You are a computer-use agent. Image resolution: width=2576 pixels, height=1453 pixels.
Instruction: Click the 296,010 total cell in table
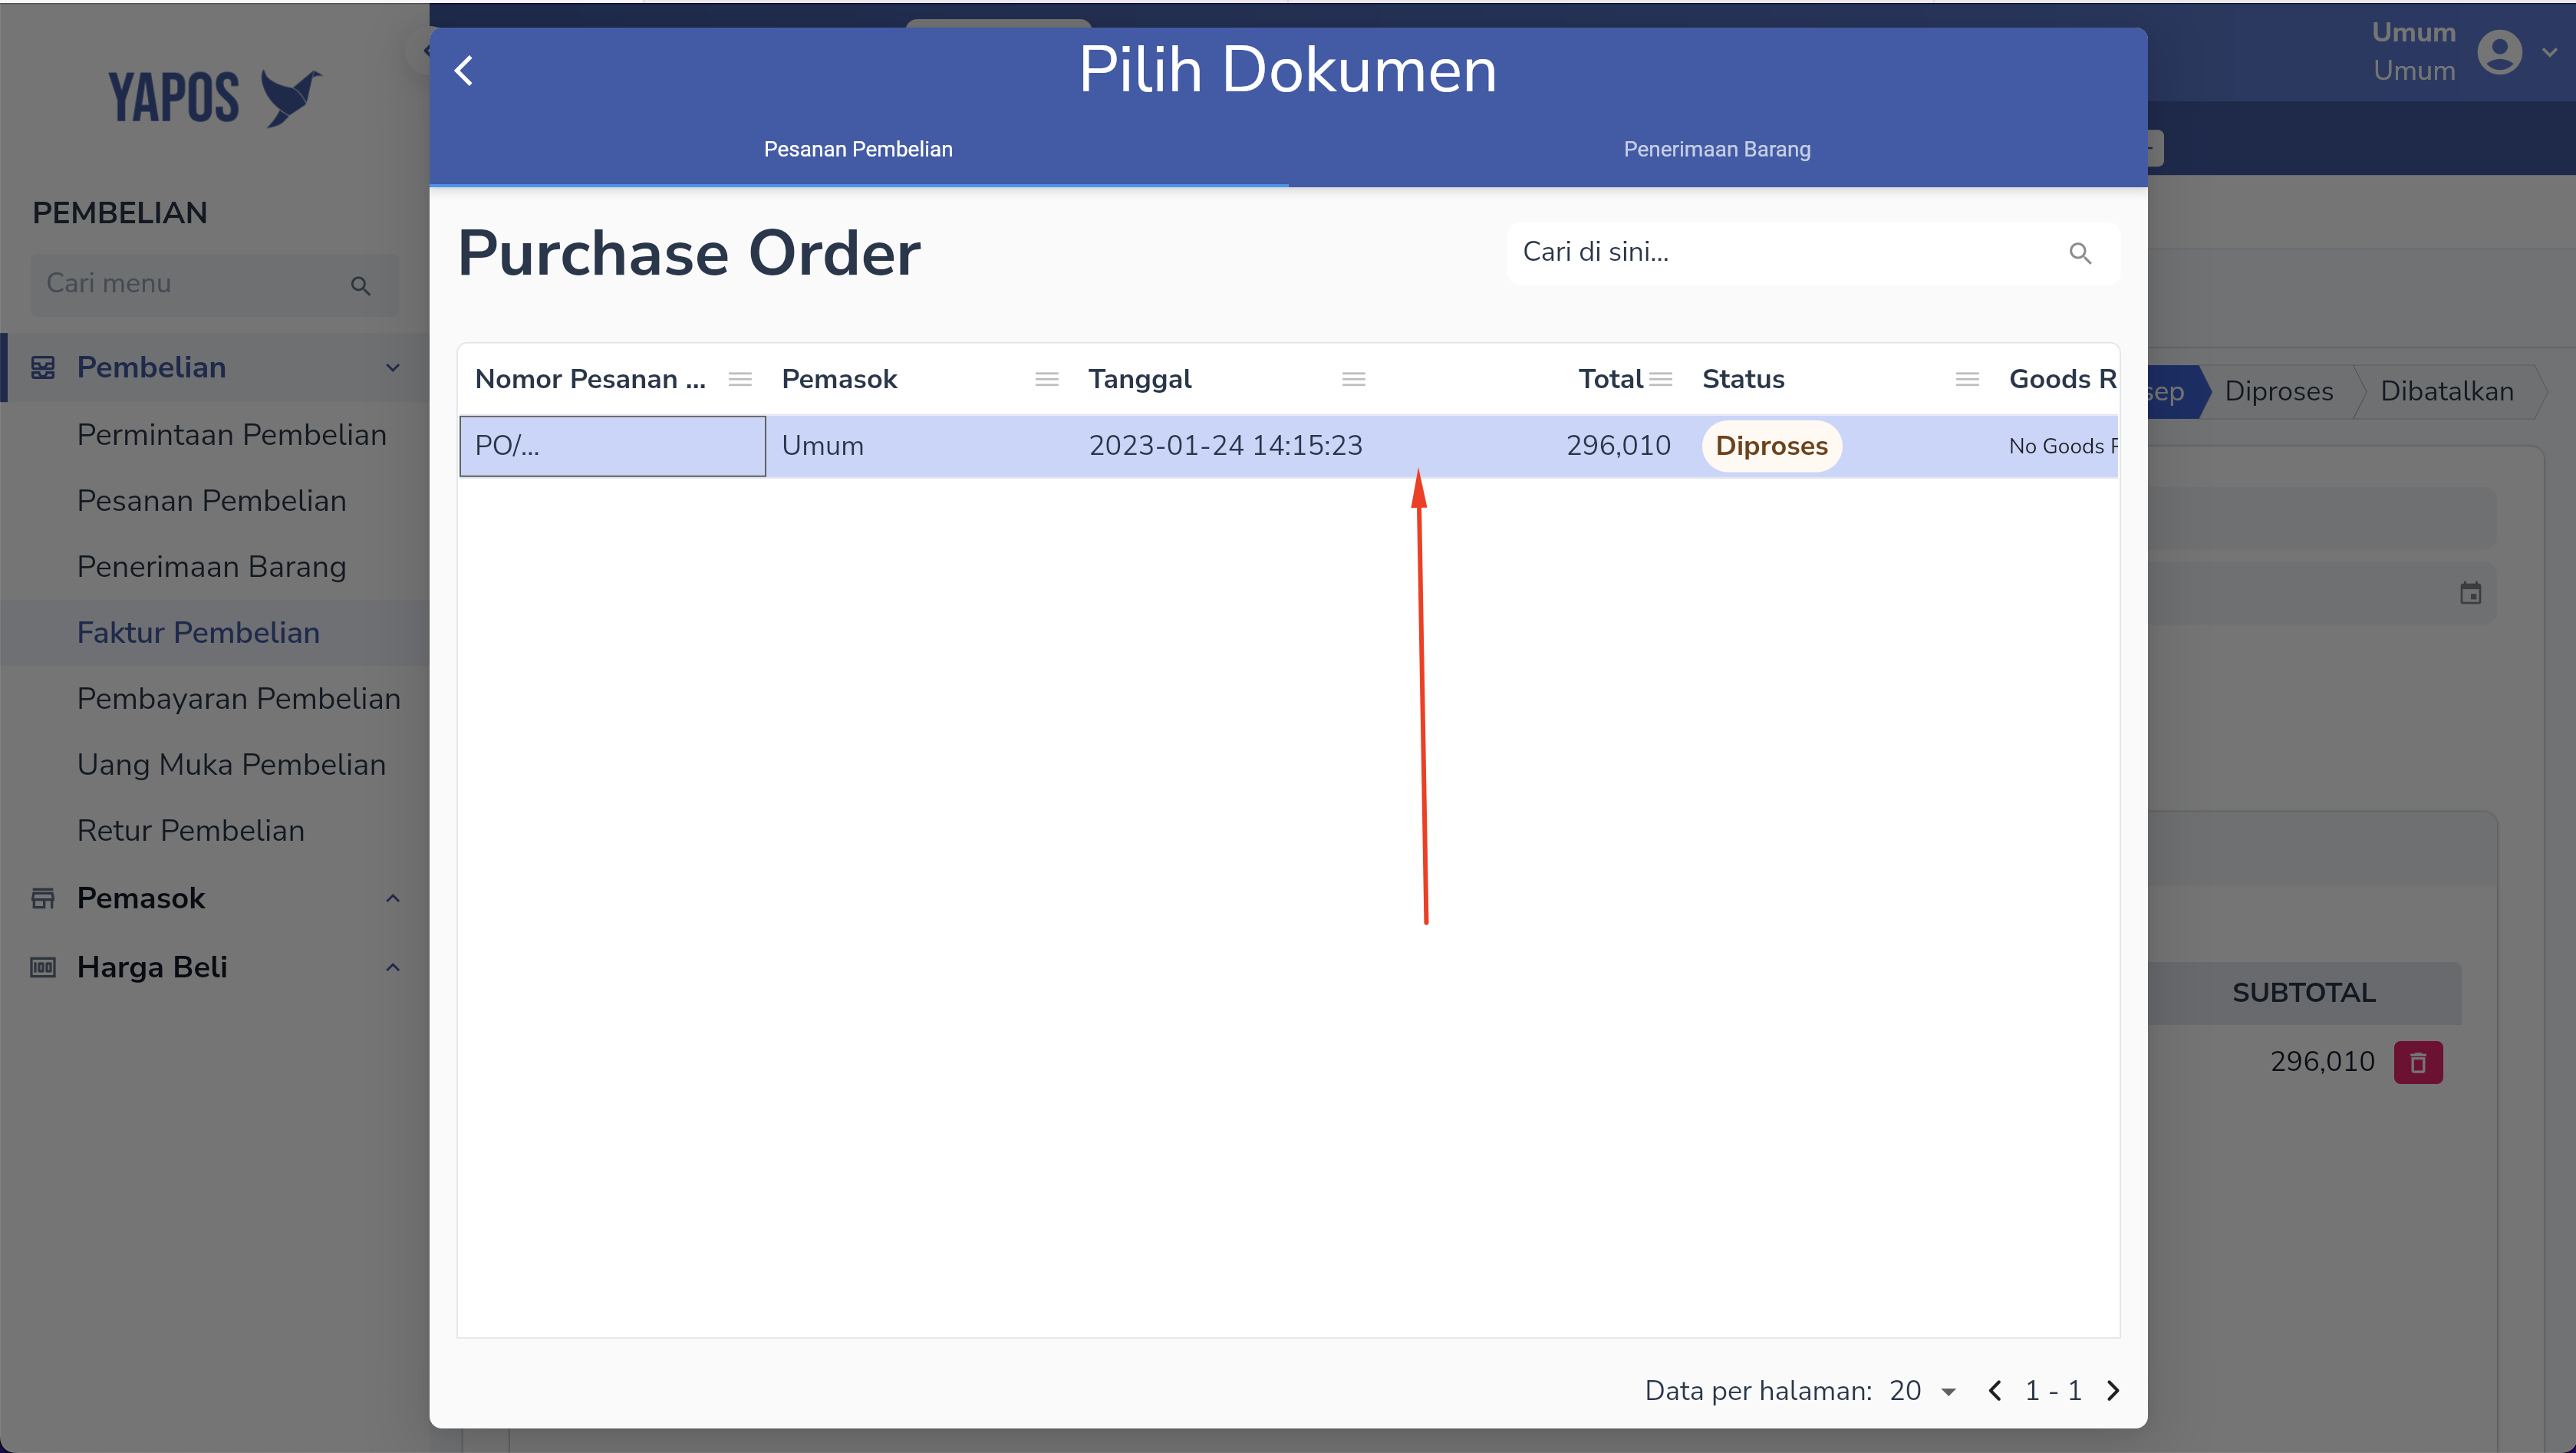(1533, 446)
